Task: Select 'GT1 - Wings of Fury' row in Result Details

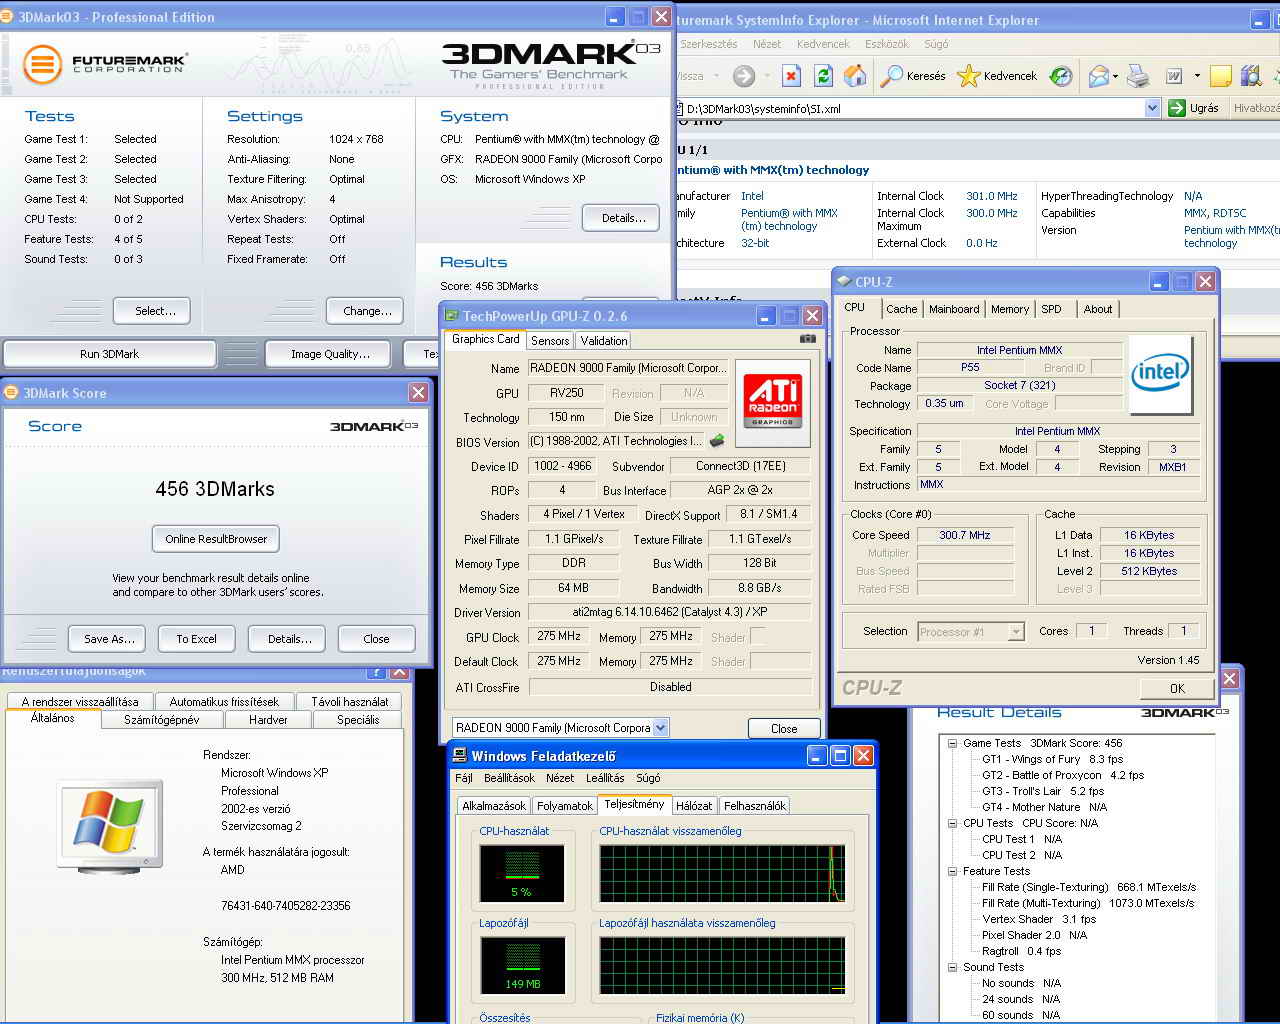Action: pos(1053,759)
